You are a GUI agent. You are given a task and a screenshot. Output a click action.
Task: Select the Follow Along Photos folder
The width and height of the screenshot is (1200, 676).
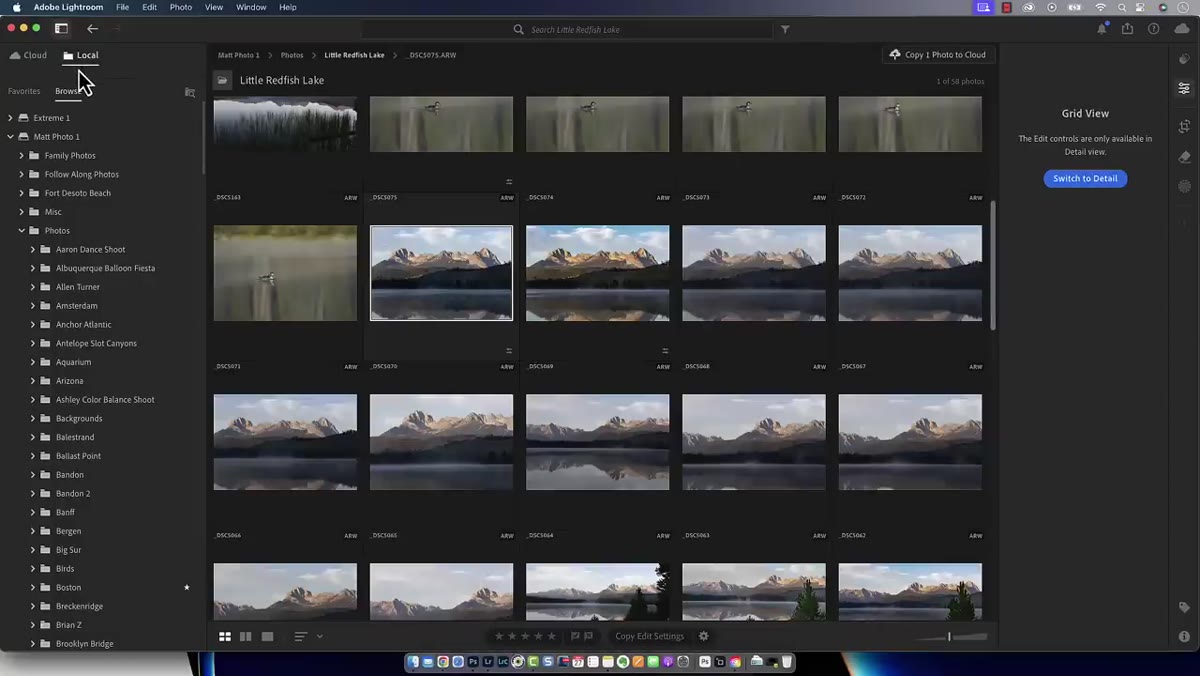(x=81, y=174)
